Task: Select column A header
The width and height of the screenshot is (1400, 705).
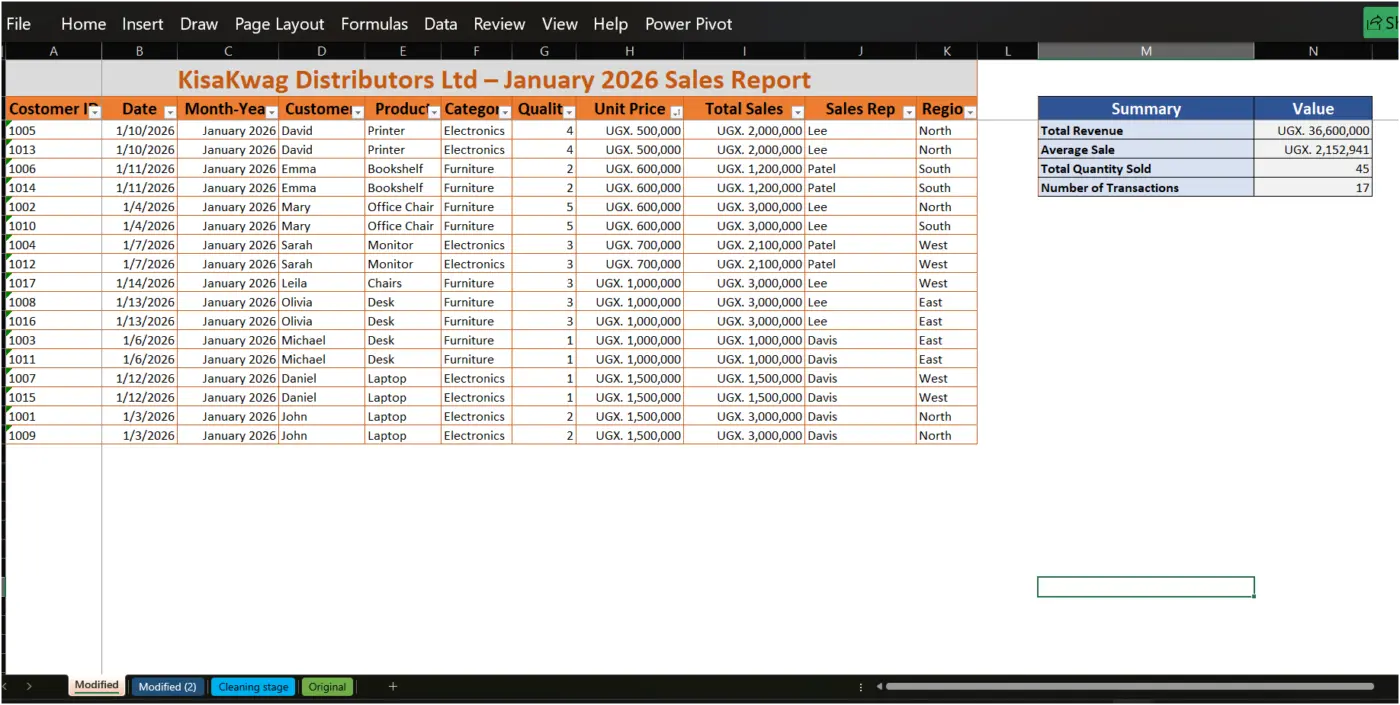Action: point(53,51)
